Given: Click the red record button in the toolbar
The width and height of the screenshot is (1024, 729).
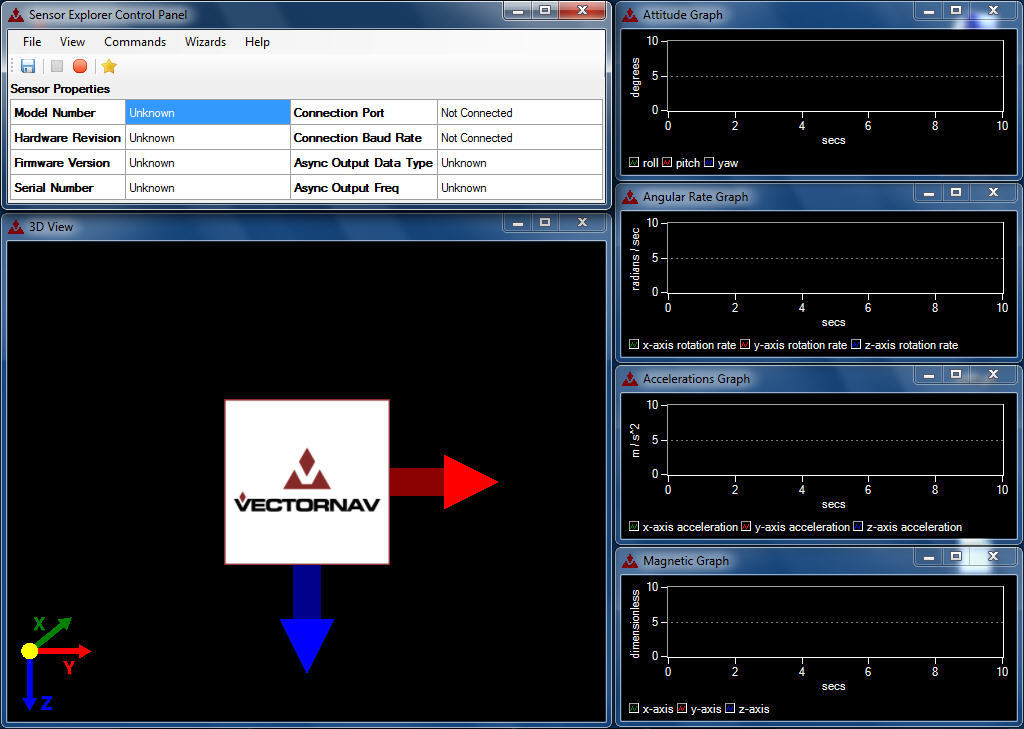Looking at the screenshot, I should [x=80, y=66].
